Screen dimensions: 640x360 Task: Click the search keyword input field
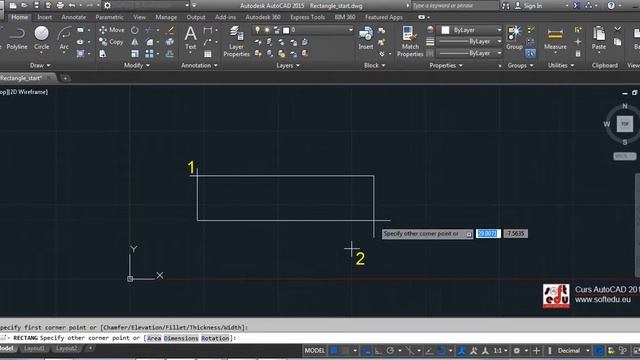[454, 6]
